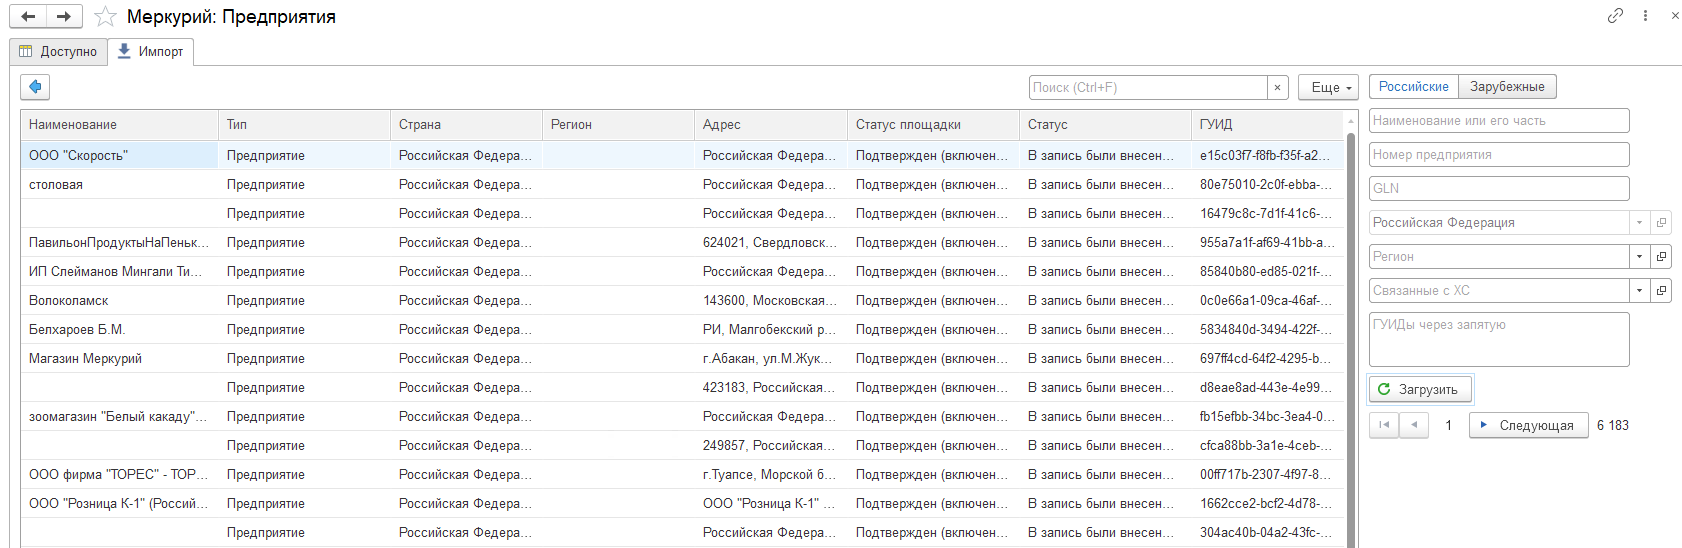Click the forward navigation arrow
The width and height of the screenshot is (1682, 548).
click(x=64, y=16)
